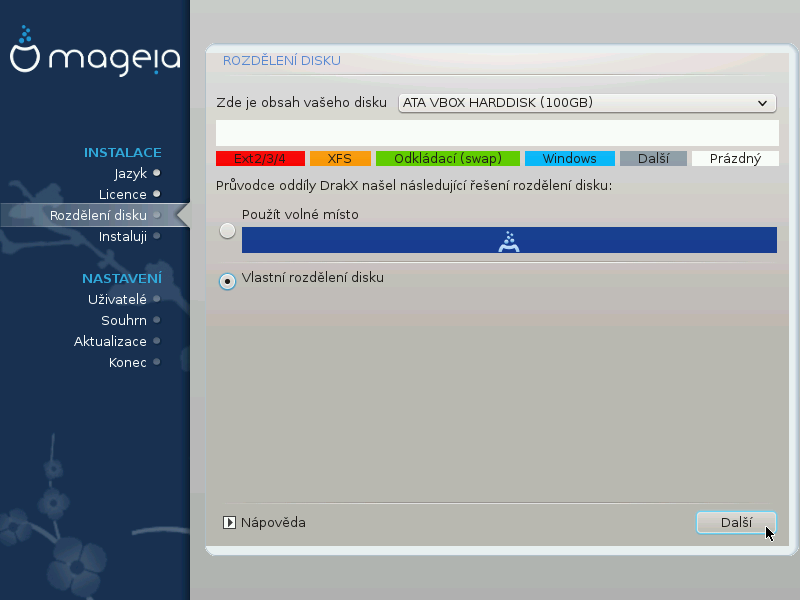Click the 'Průvodce oddíly DrakX' description text

414,186
